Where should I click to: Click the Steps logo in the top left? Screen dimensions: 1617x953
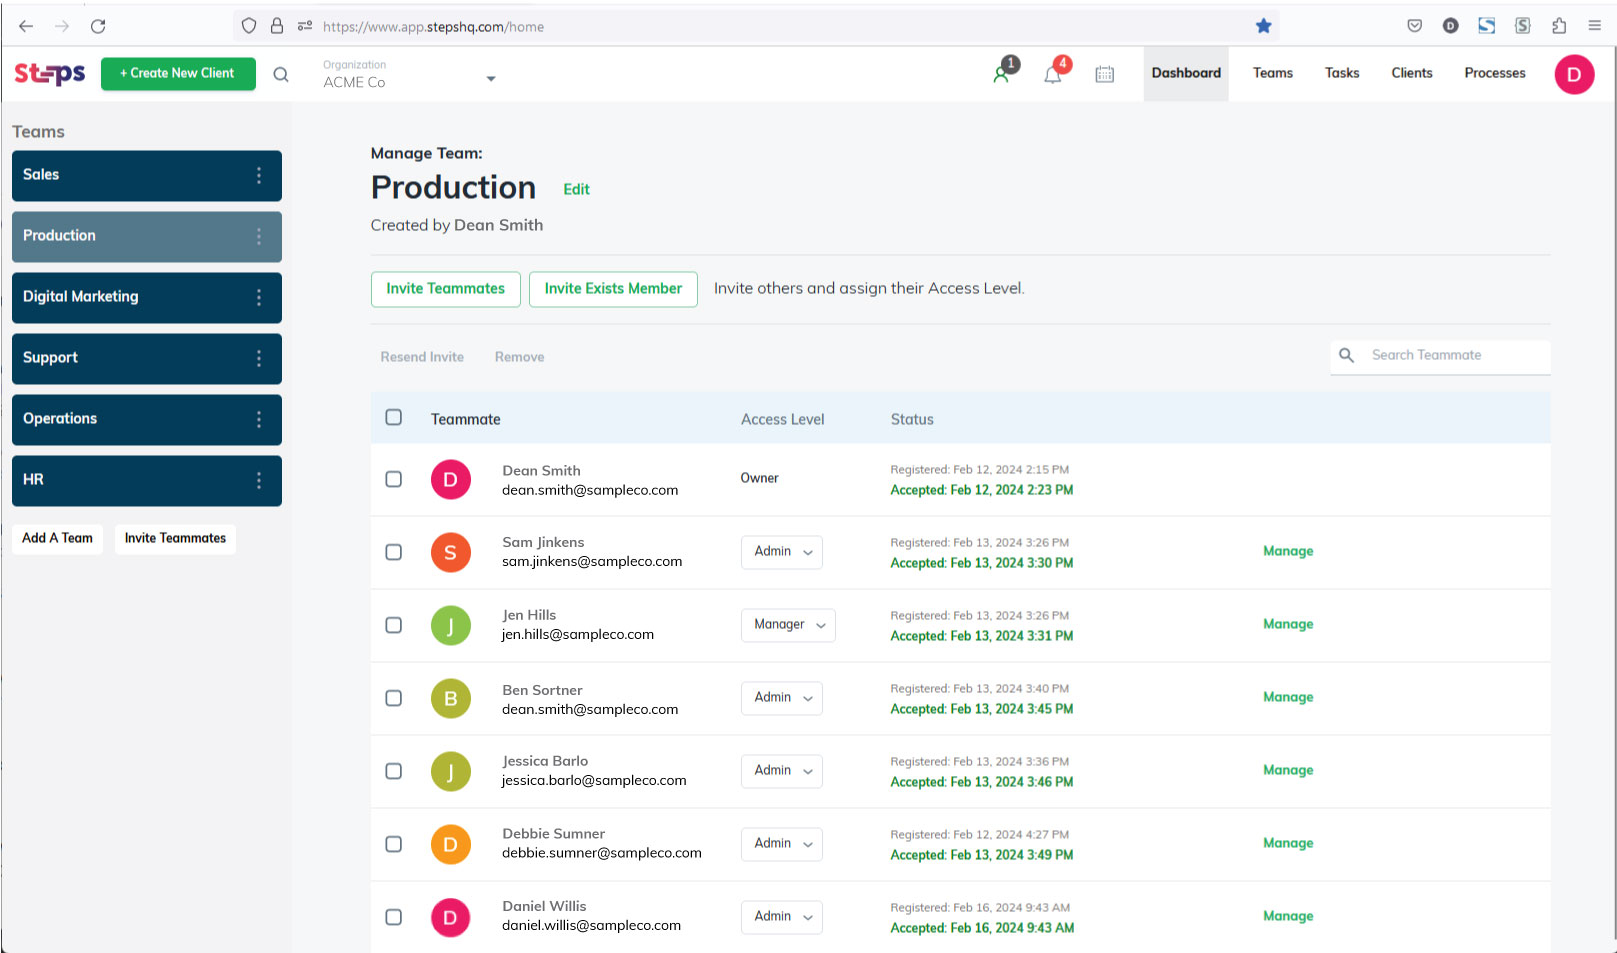point(49,73)
